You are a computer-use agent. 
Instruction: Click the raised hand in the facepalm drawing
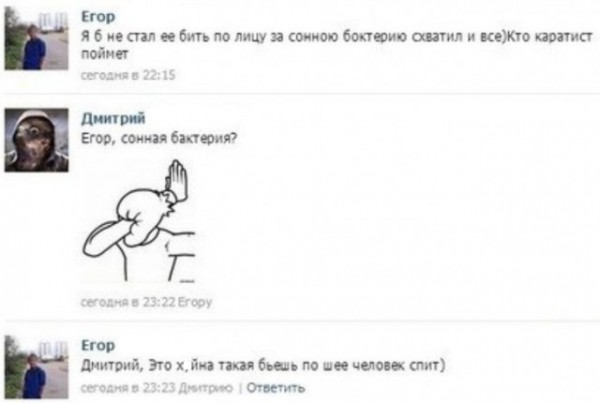pyautogui.click(x=178, y=178)
